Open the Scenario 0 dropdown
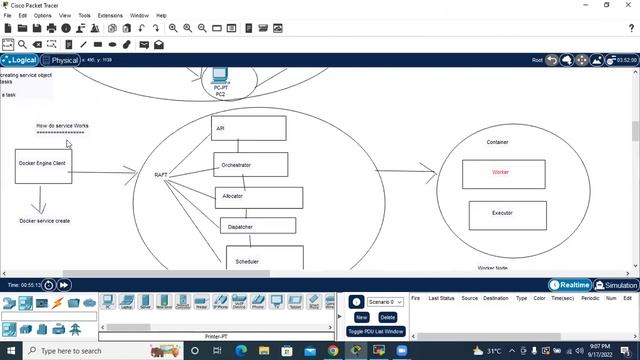This screenshot has height=360, width=640. tap(385, 302)
